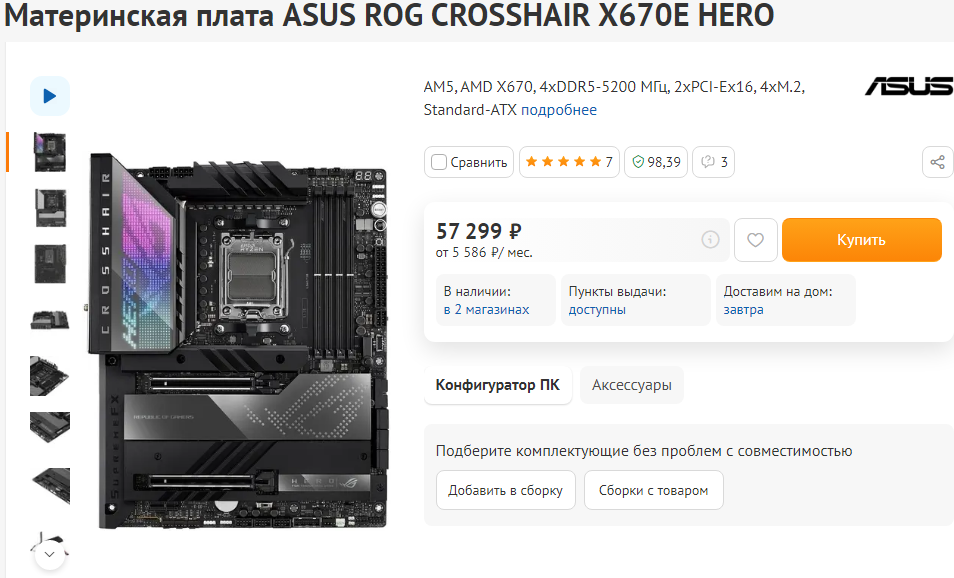Open the five-star reviews rating
The width and height of the screenshot is (954, 578).
569,162
